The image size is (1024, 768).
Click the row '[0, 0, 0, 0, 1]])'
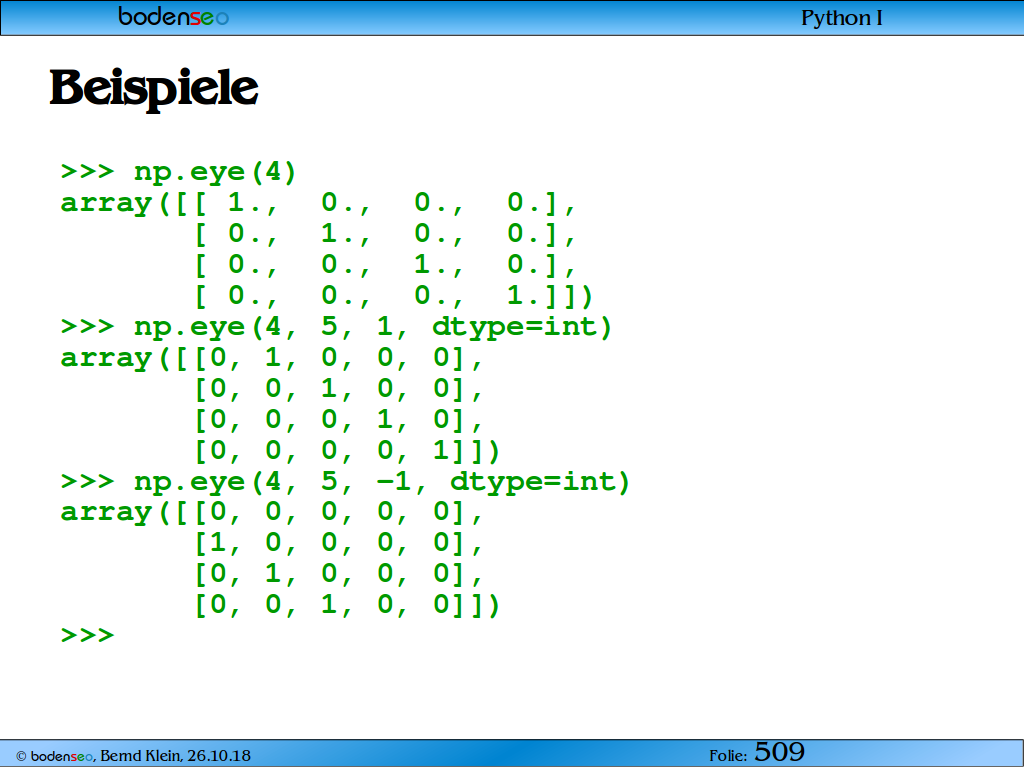(347, 451)
